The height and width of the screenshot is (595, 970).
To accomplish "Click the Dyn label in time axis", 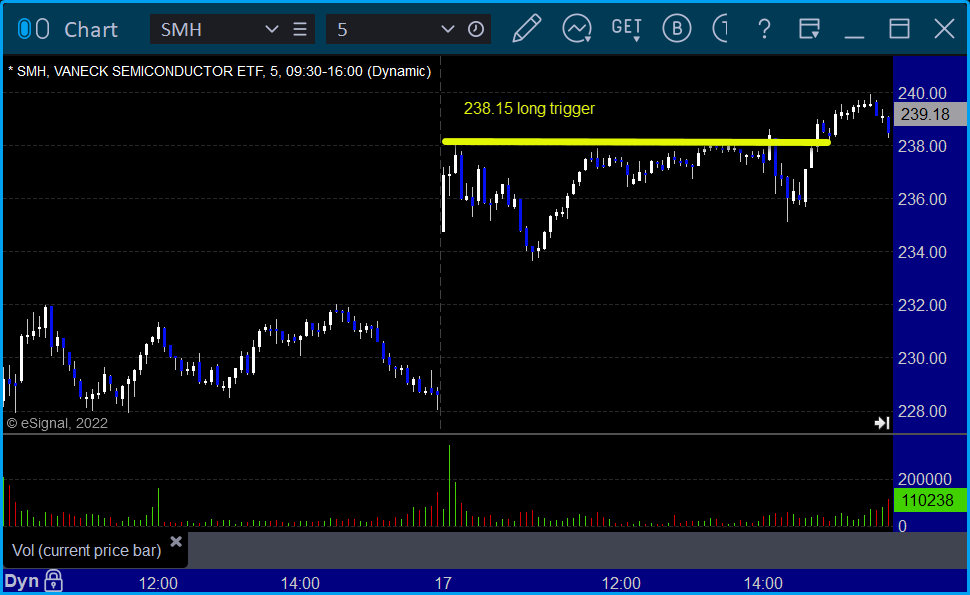I will (x=22, y=581).
